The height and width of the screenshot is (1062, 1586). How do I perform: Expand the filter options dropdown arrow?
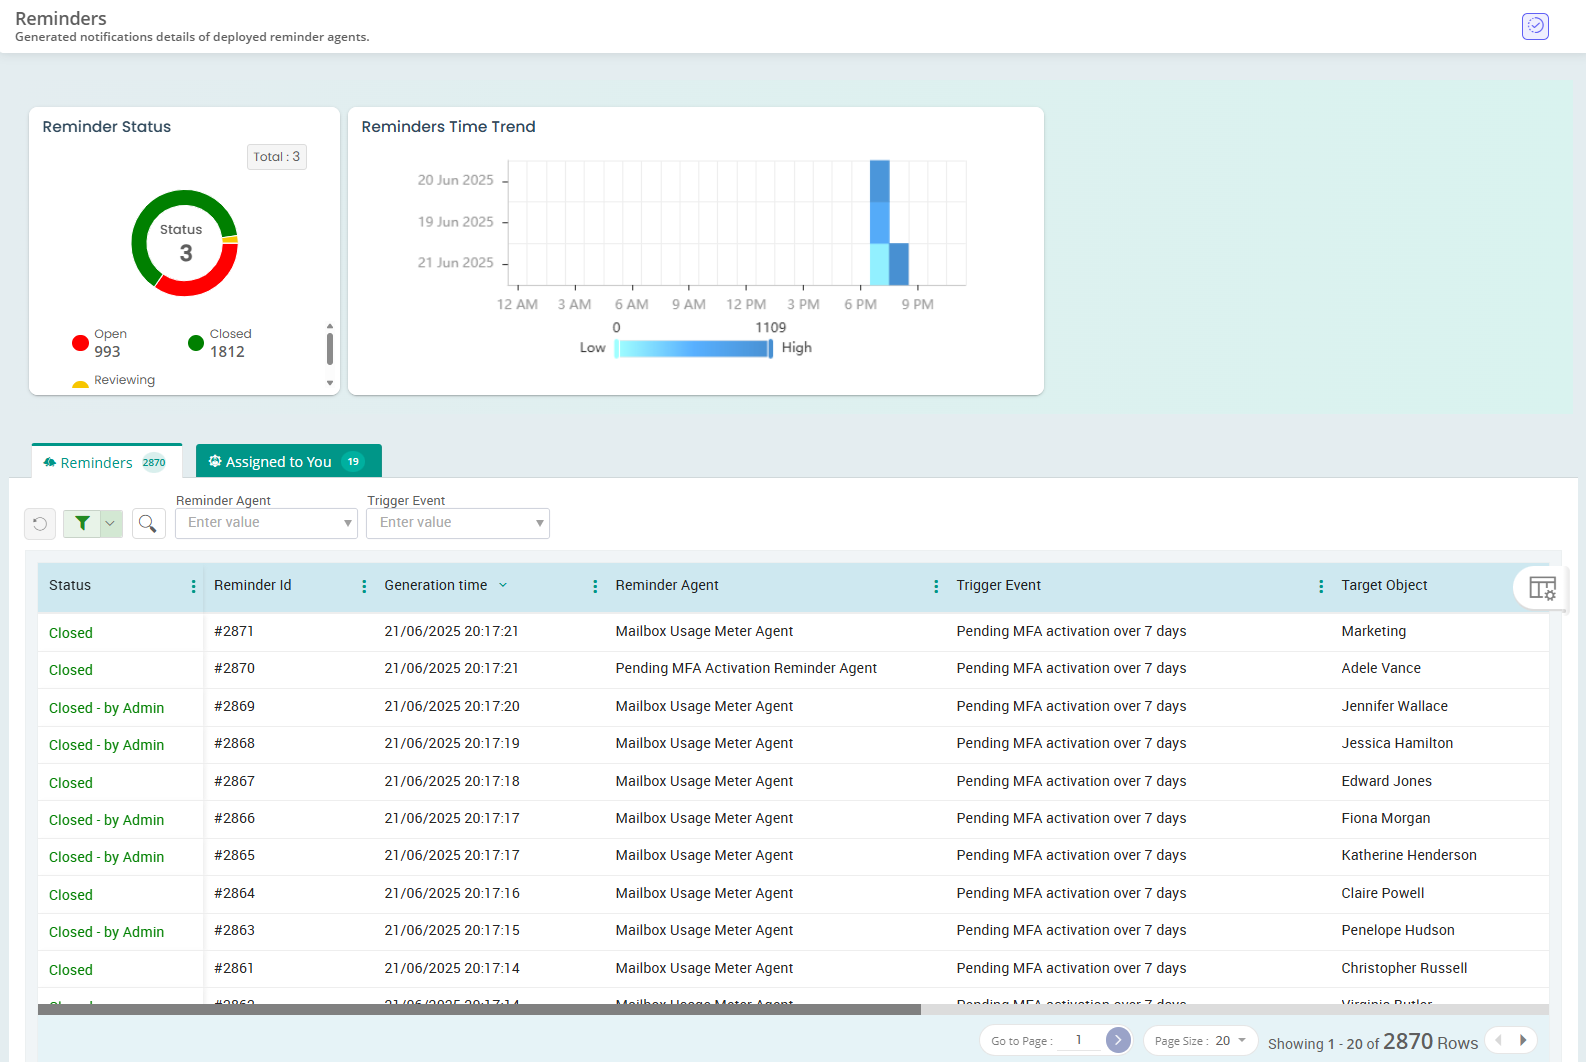(x=111, y=523)
